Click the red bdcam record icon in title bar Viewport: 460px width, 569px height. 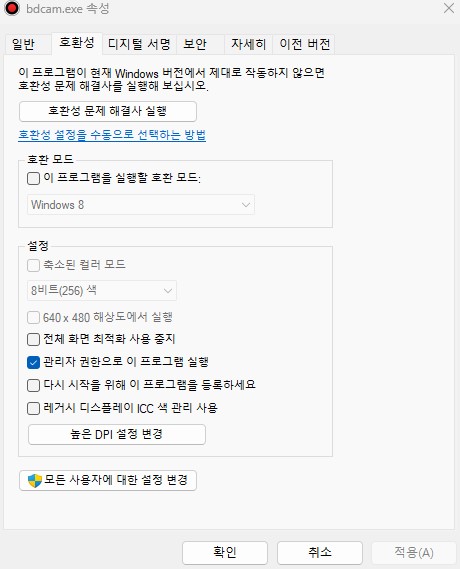pyautogui.click(x=12, y=8)
